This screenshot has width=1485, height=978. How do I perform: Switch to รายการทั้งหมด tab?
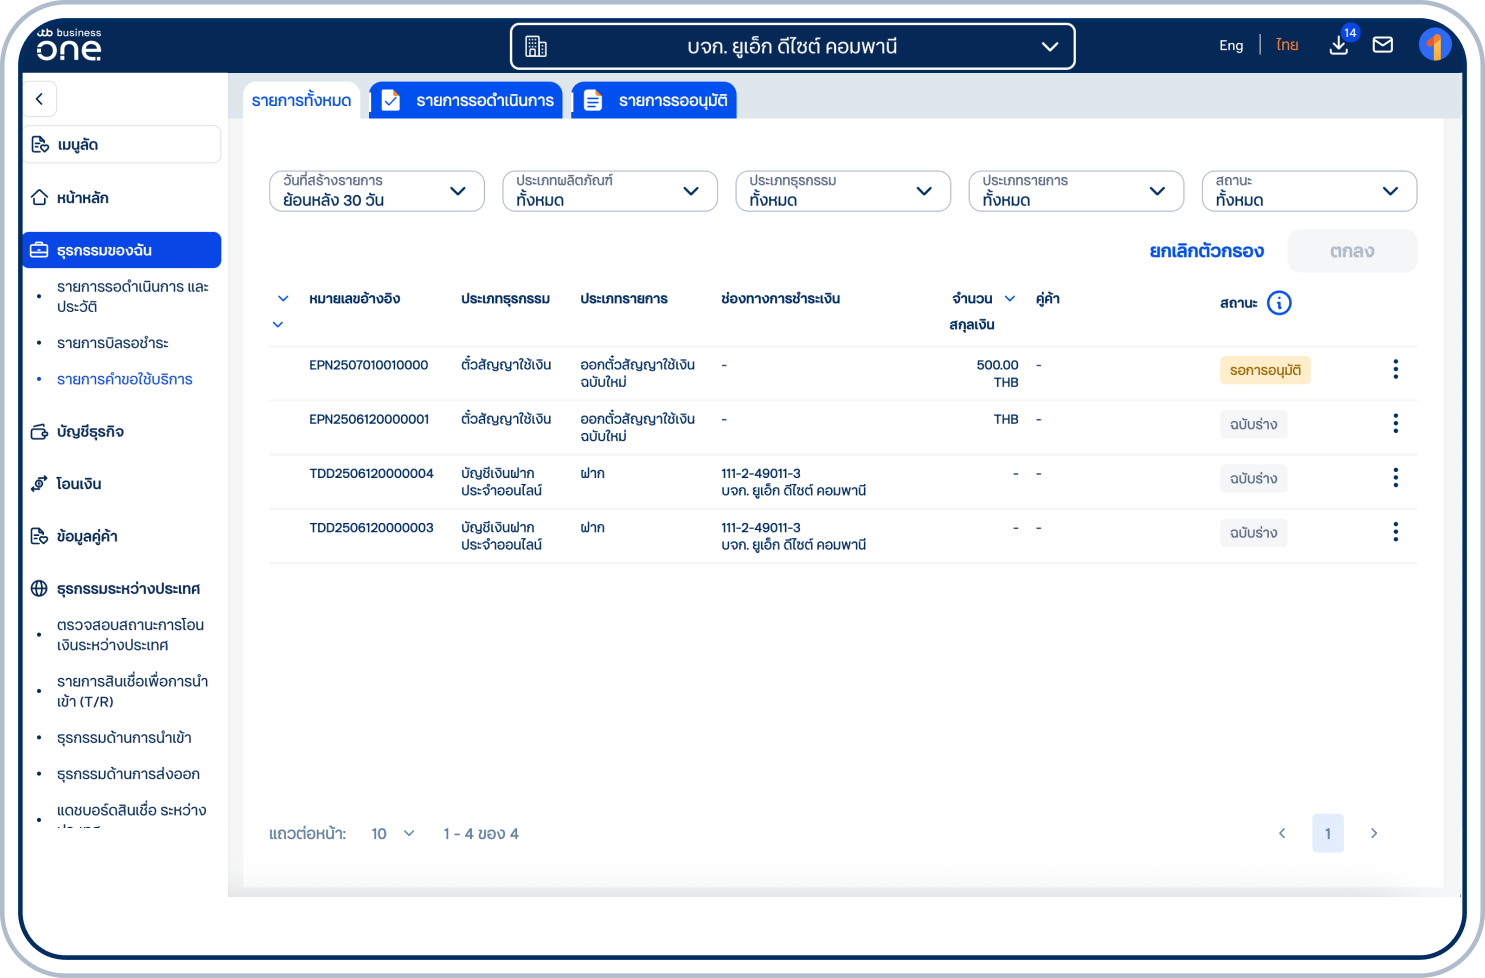(301, 100)
